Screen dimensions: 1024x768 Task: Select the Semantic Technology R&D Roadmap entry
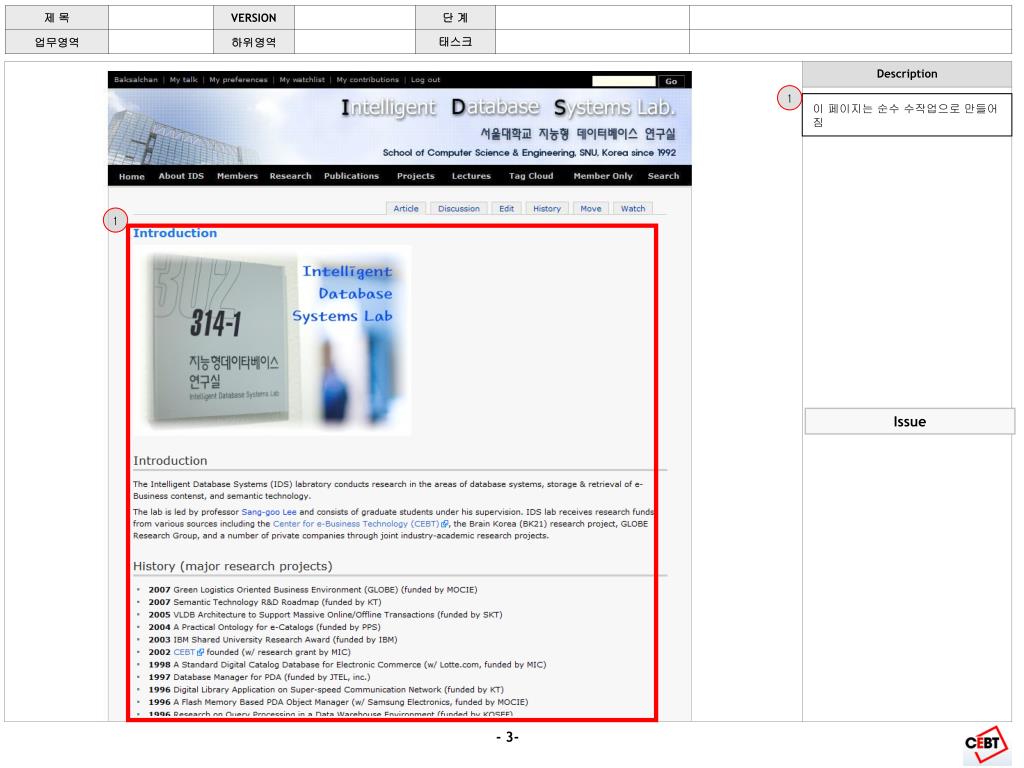coord(264,602)
